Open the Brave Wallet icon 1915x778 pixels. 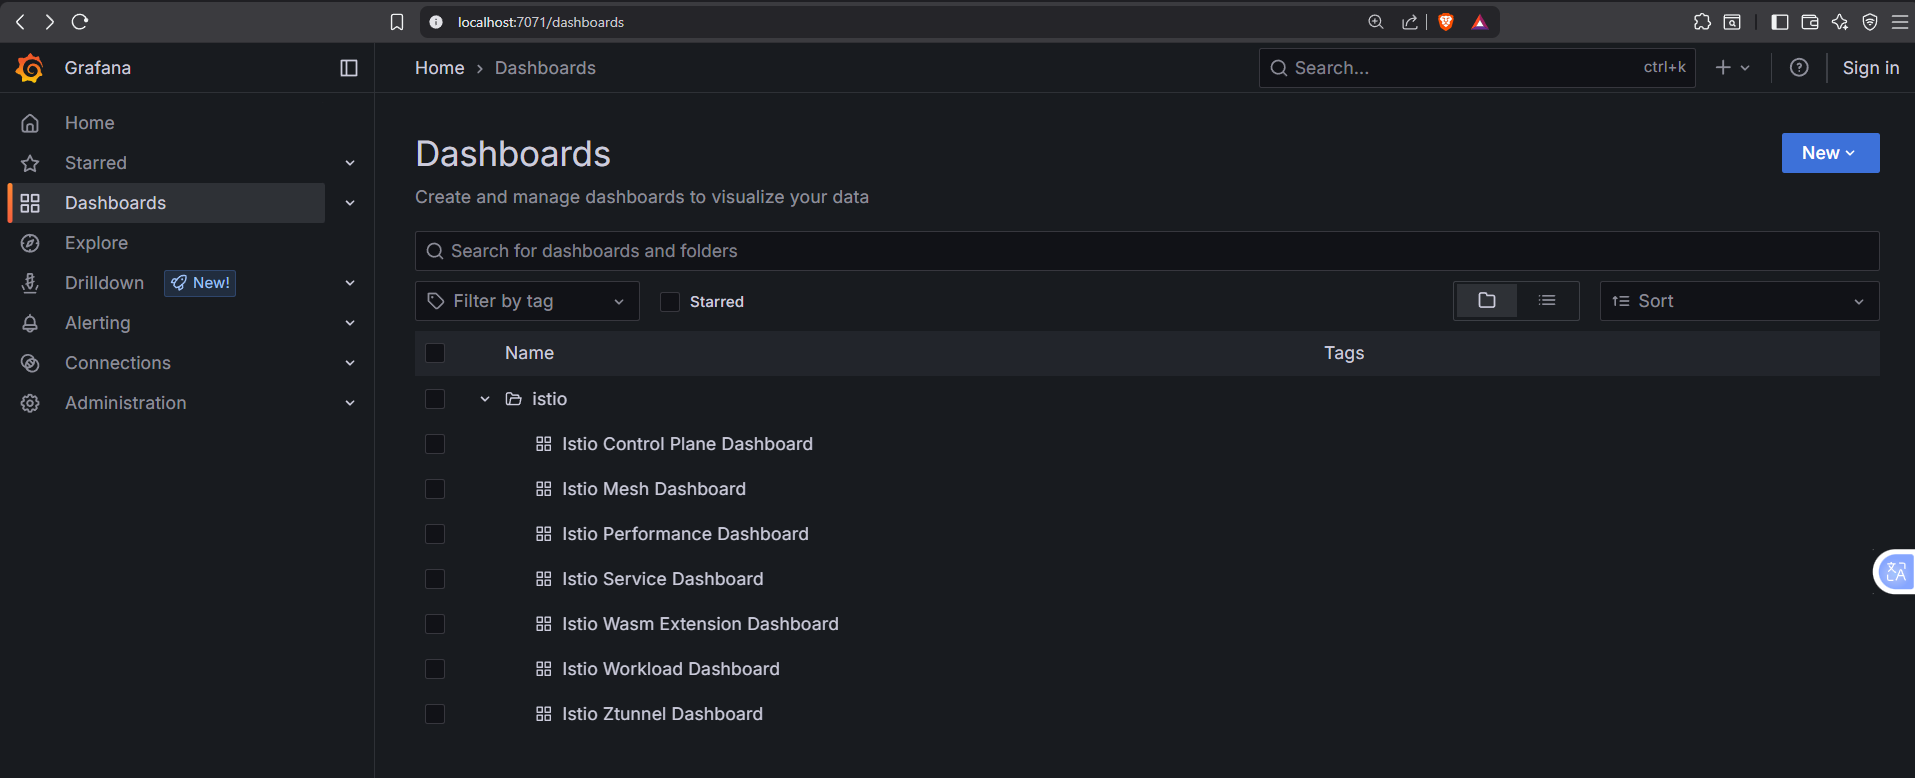pos(1810,22)
